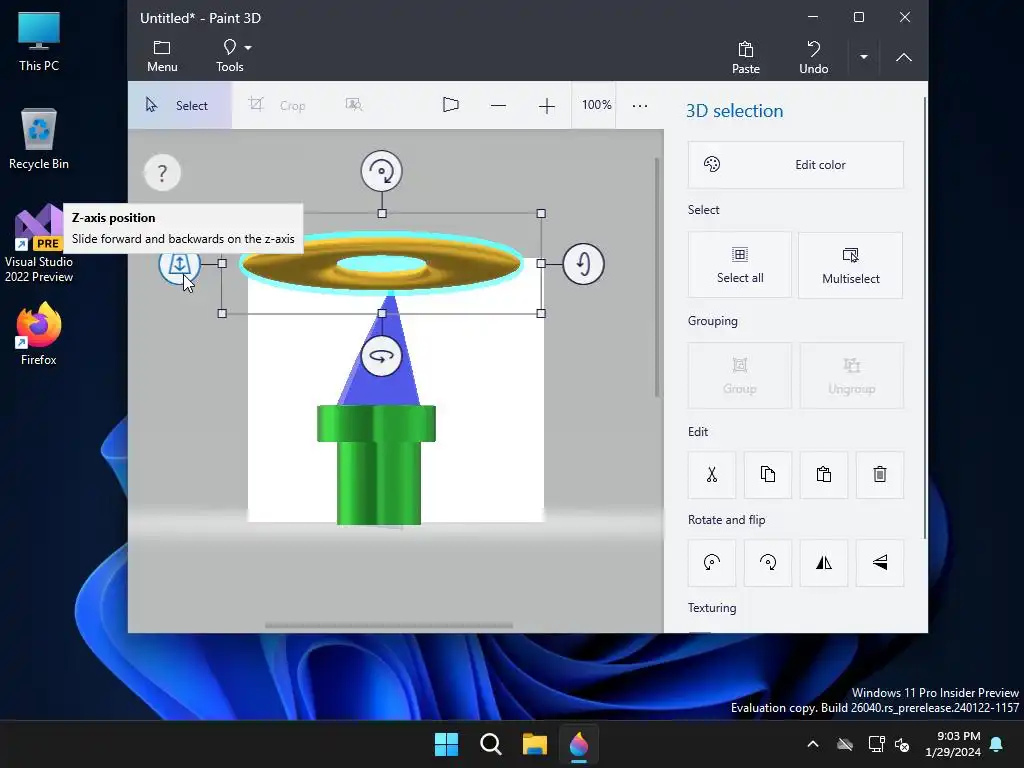
Task: Open the Windows Start menu
Action: [447, 744]
